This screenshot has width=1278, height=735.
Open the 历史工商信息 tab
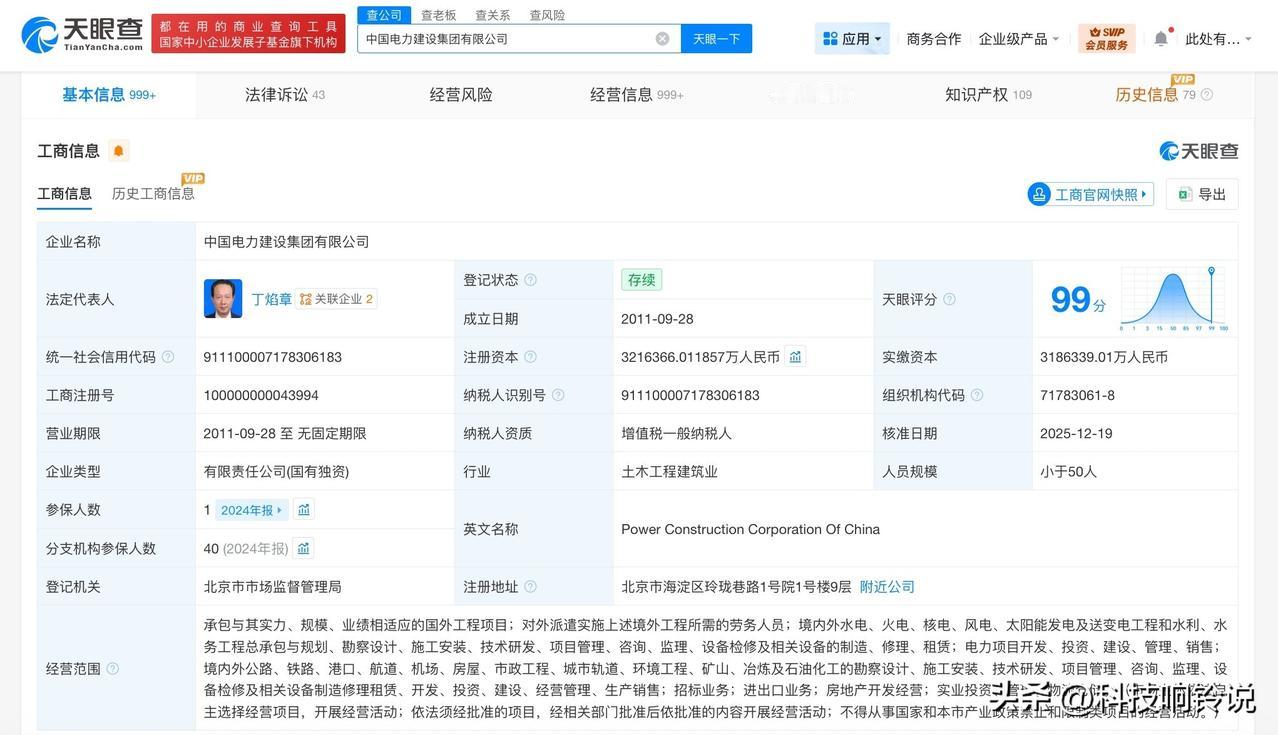(152, 191)
